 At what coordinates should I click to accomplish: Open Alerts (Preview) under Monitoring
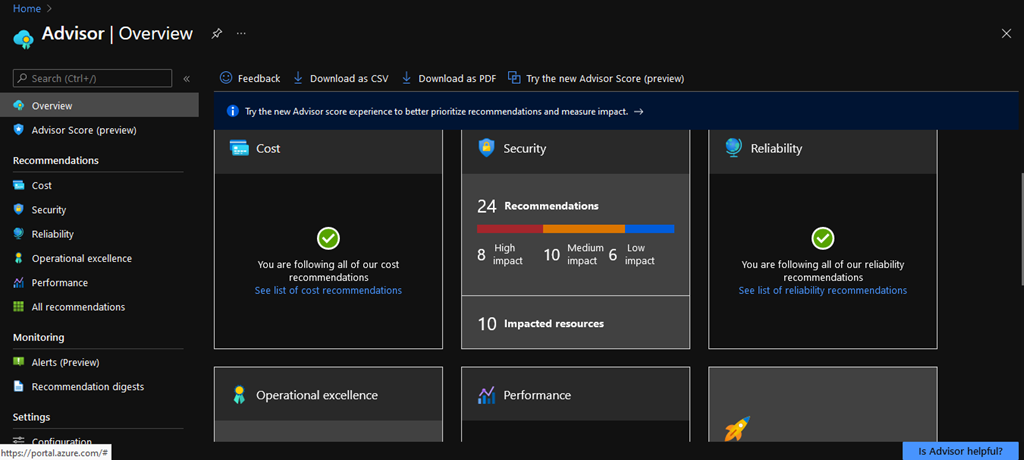pos(65,362)
